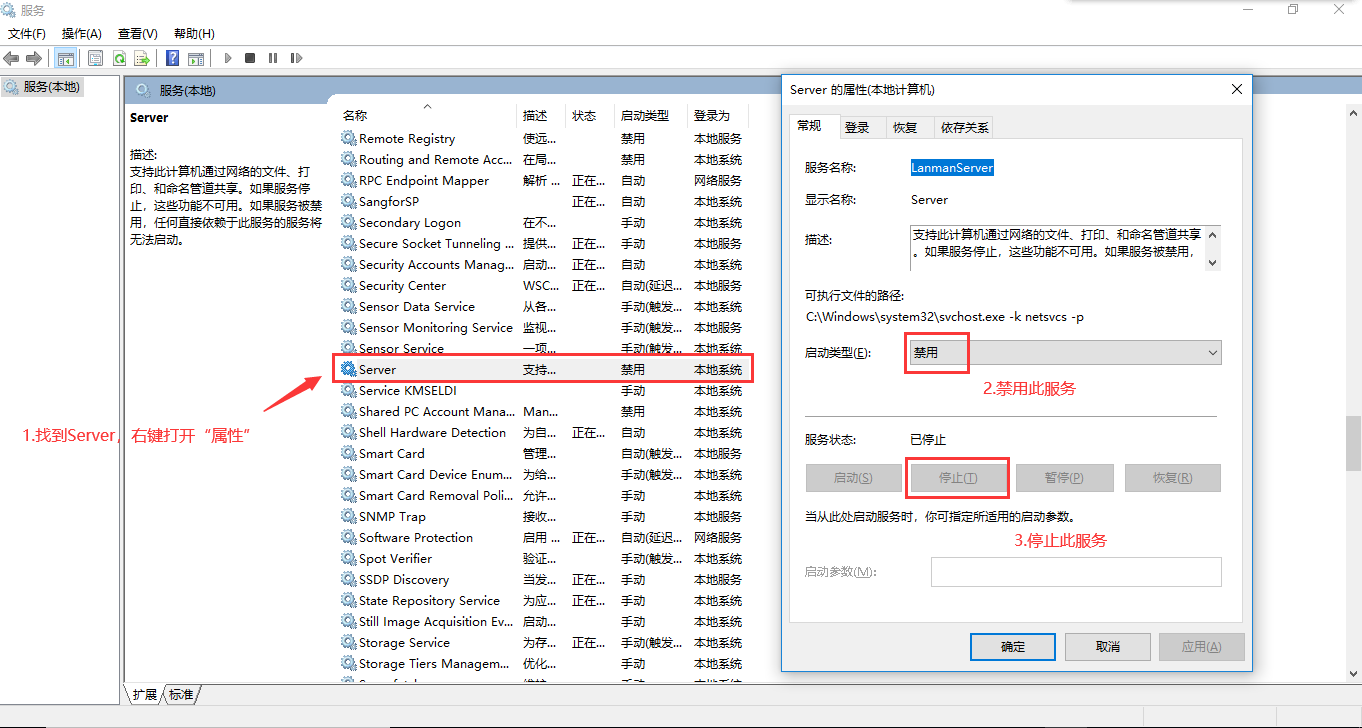
Task: Click the gear icon beside Remote Registry
Action: pos(348,138)
